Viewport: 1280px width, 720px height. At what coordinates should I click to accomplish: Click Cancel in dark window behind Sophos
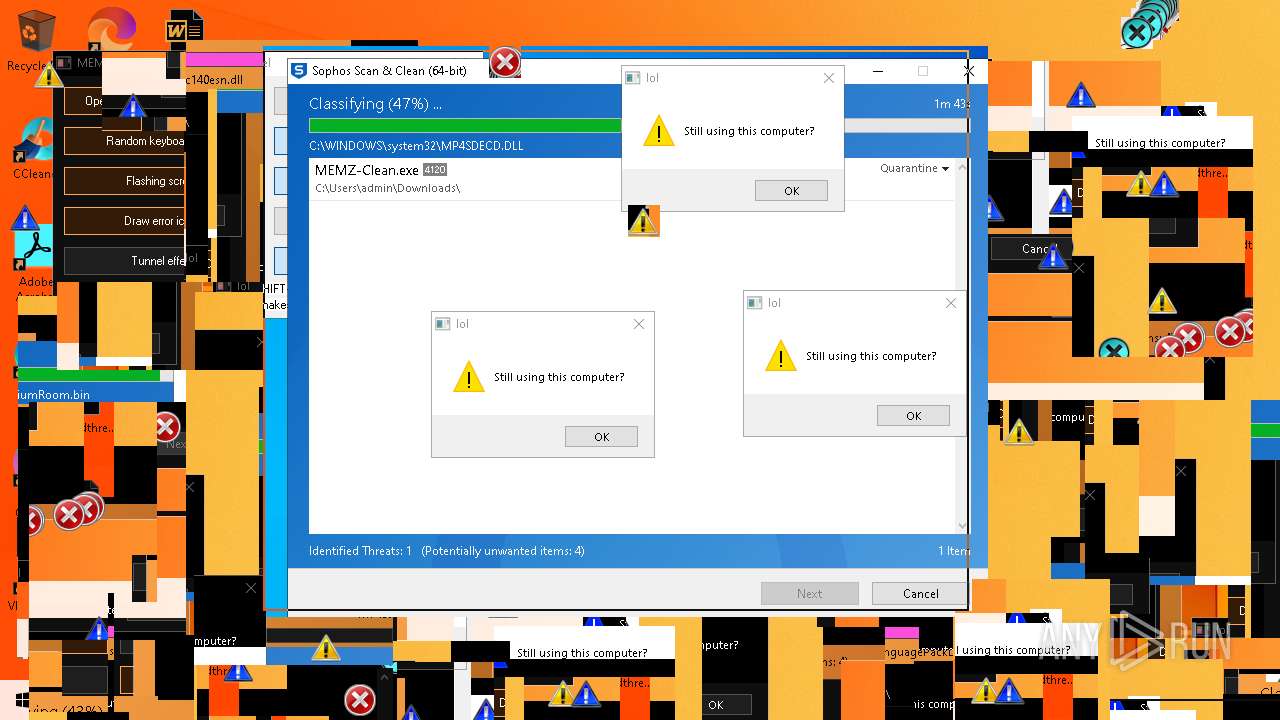tap(1034, 249)
